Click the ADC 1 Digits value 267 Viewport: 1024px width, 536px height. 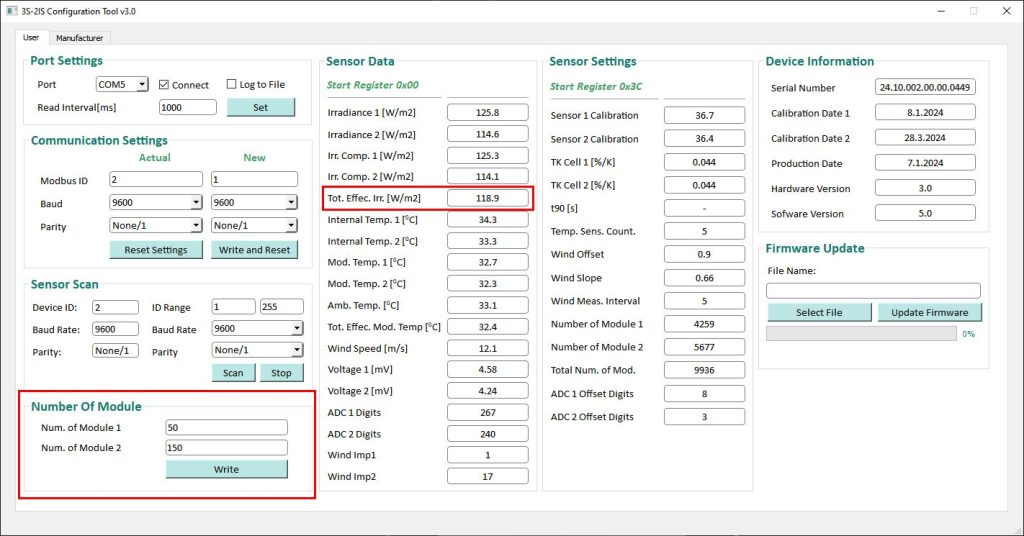pos(488,413)
